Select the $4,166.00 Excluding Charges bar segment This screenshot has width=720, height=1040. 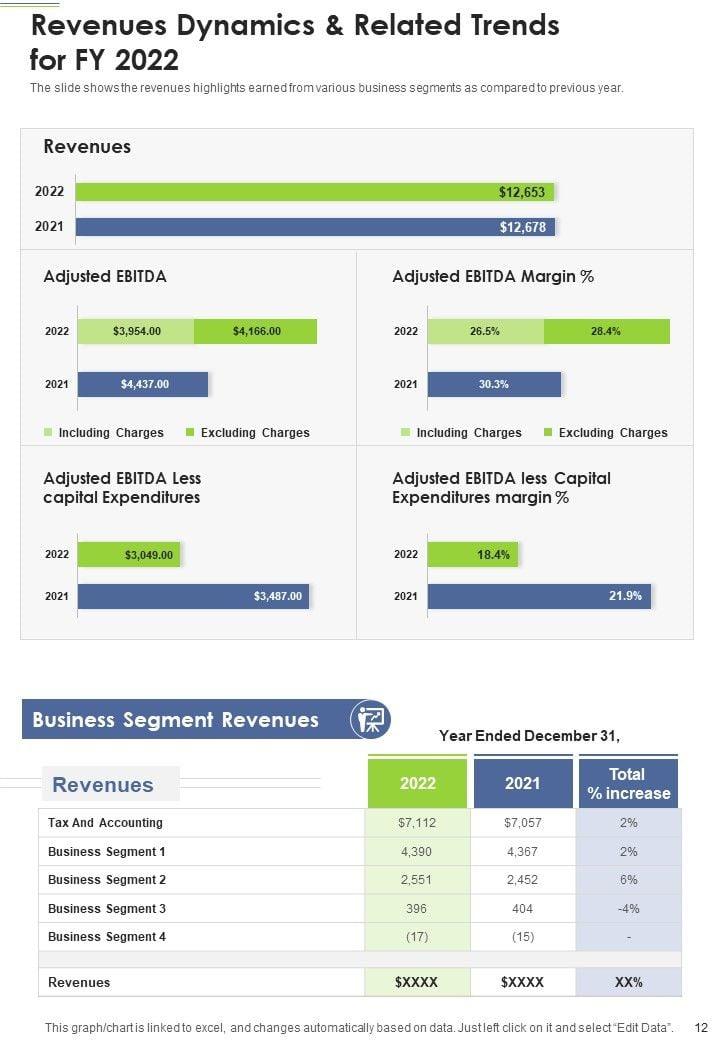click(255, 331)
